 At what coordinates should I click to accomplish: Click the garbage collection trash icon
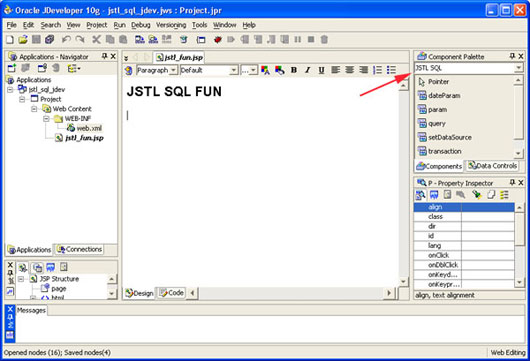click(324, 40)
